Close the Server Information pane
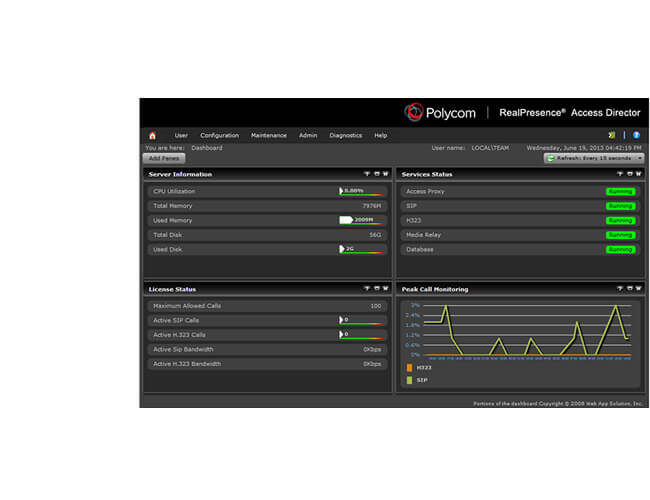Viewport: 650px width, 500px height. (386, 174)
